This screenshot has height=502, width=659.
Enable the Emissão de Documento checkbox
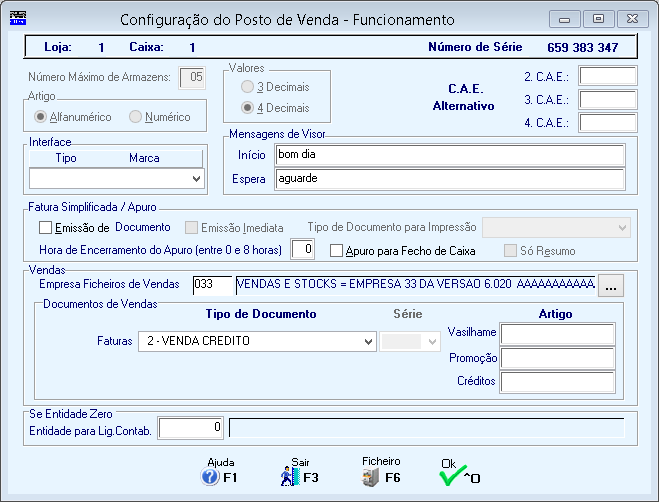pos(44,228)
